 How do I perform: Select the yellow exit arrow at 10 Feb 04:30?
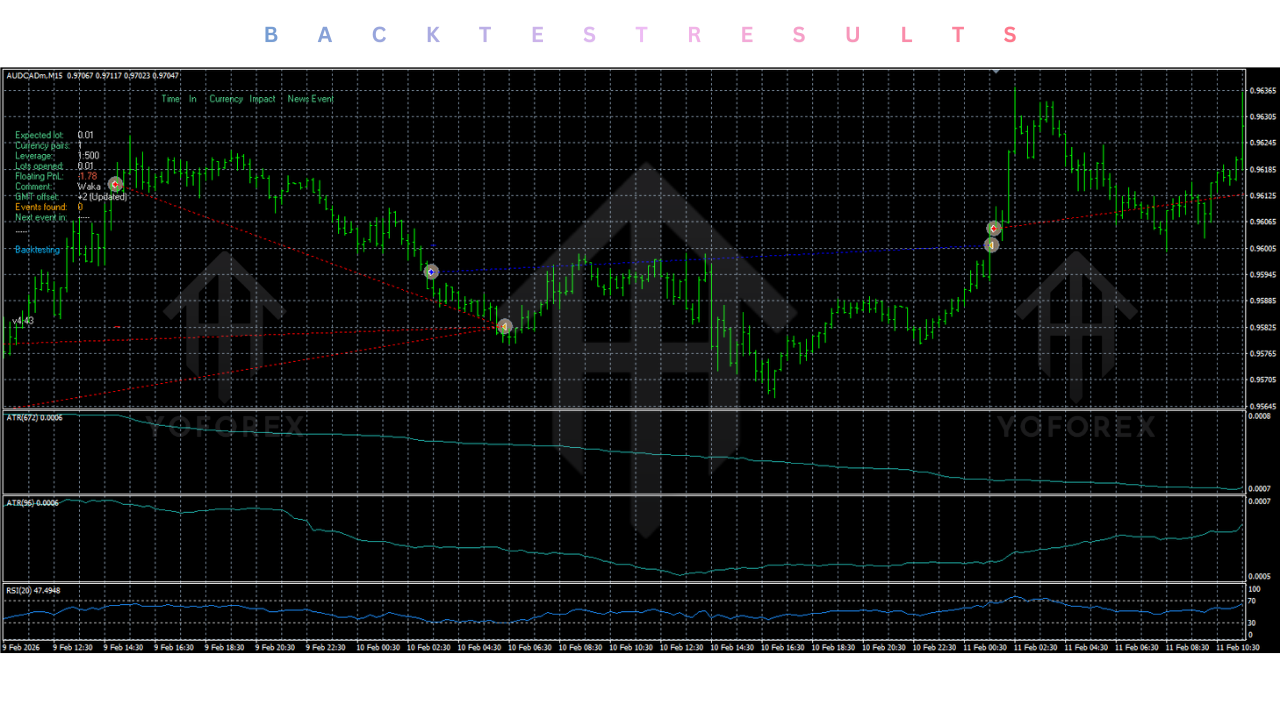point(504,326)
